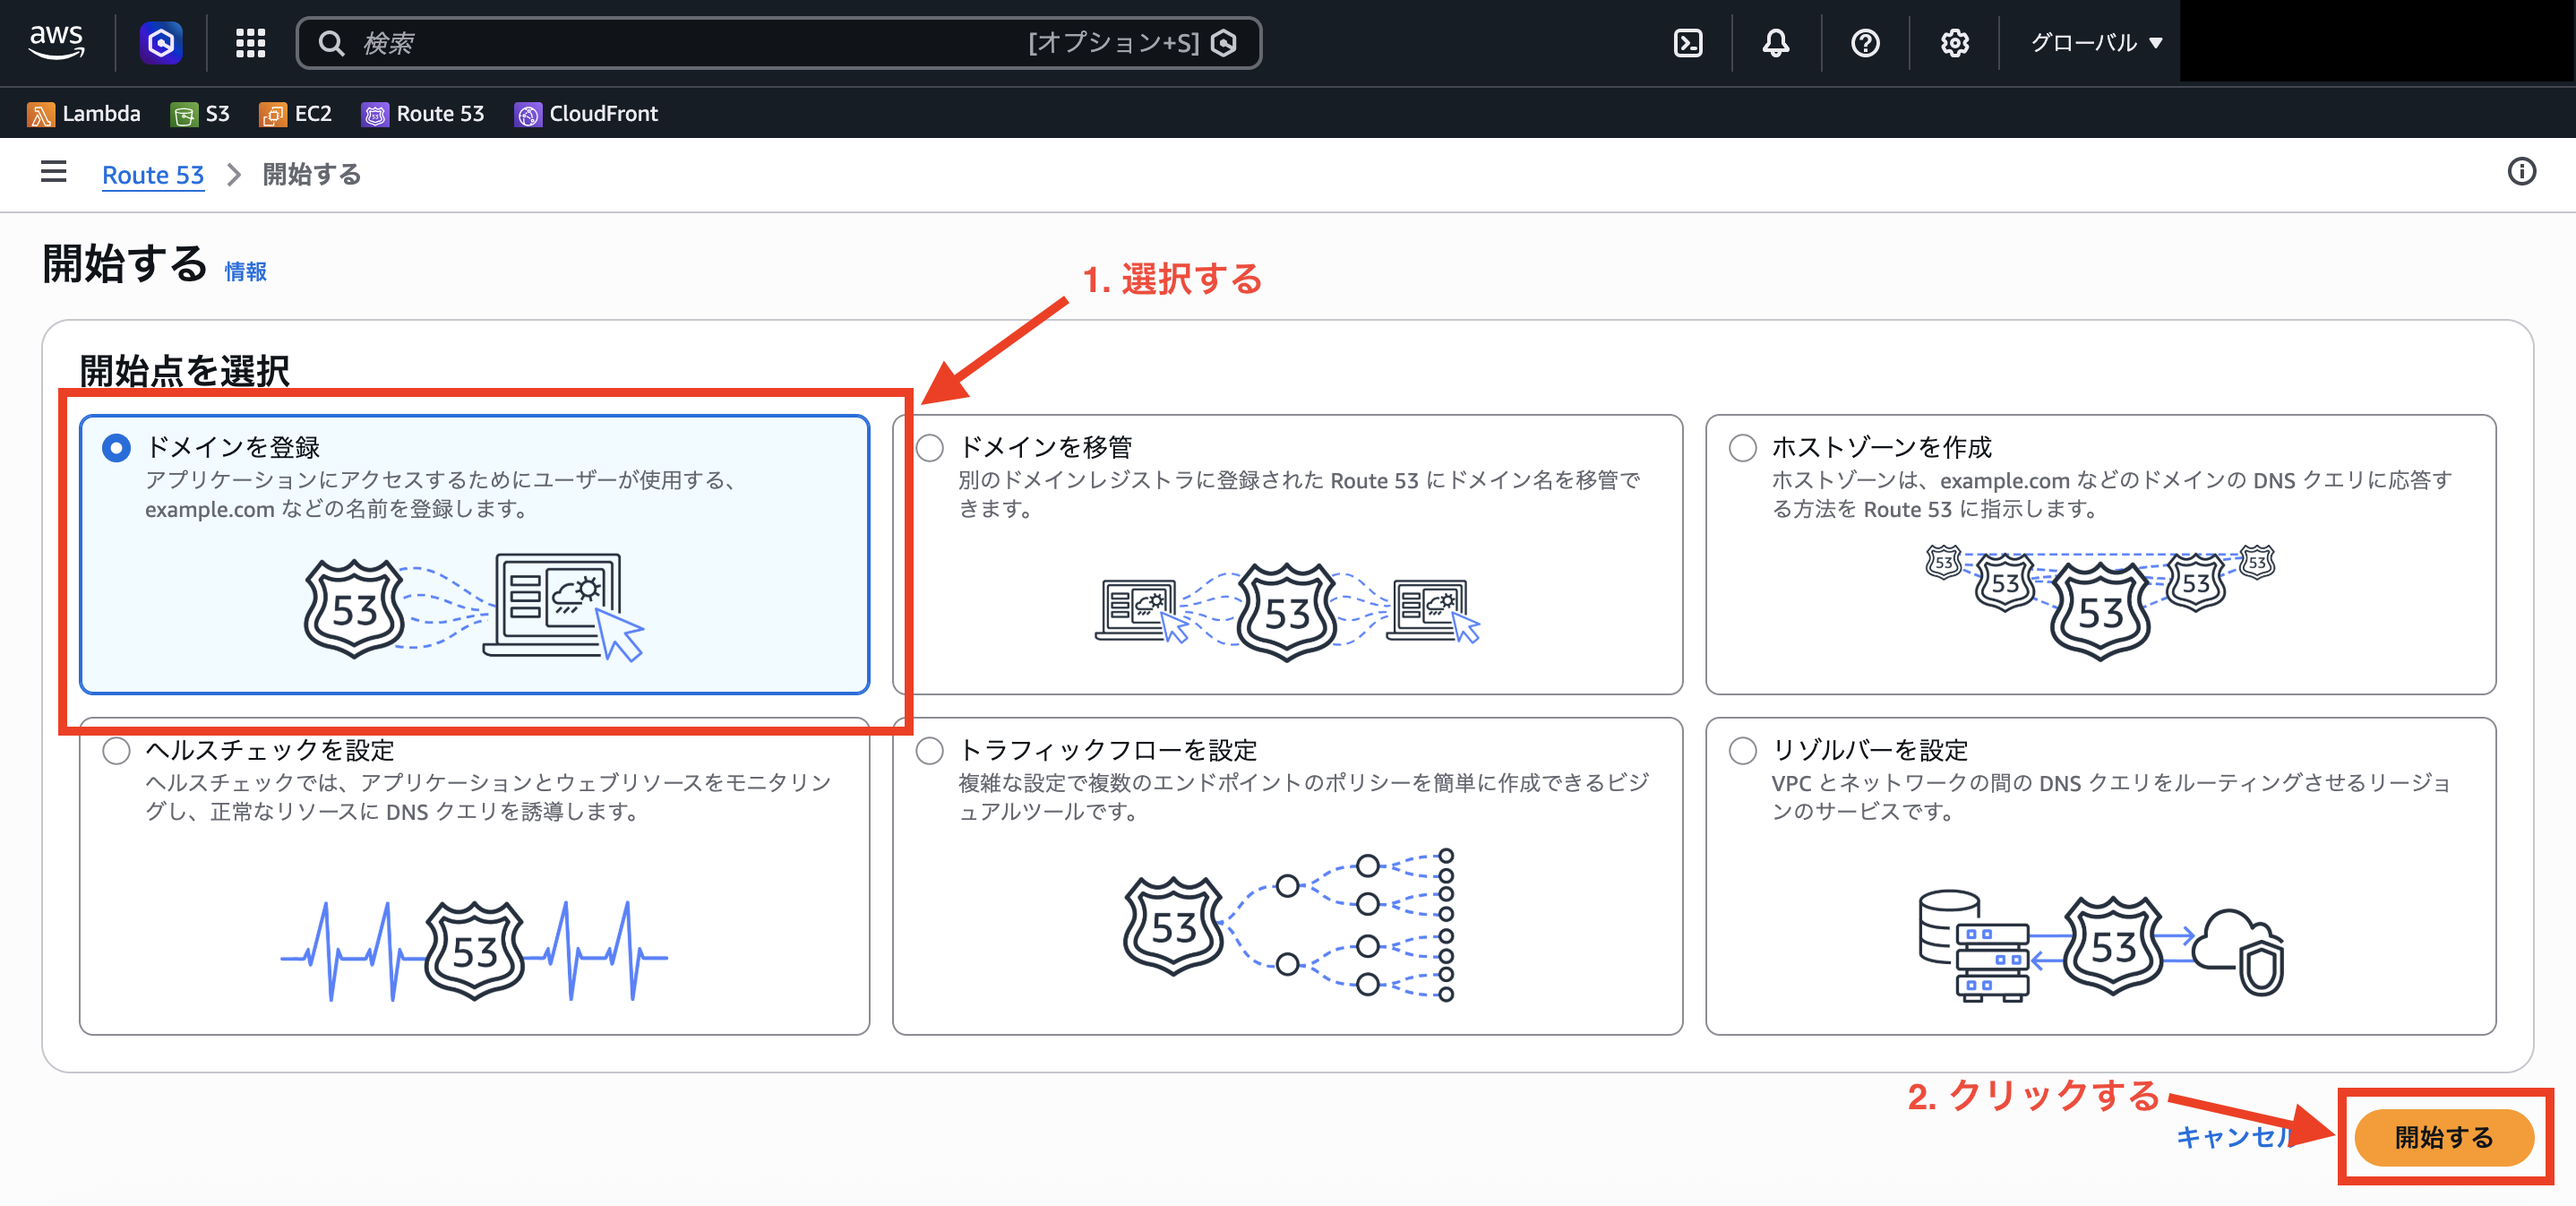Click the CloudFront service icon
Viewport: 2576px width, 1206px height.
[x=528, y=115]
